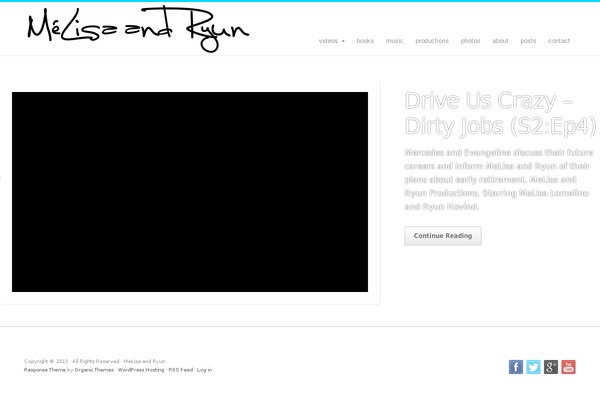Viewport: 600px width, 400px height.
Task: Open the WordPress Hosting footer link
Action: tap(141, 370)
